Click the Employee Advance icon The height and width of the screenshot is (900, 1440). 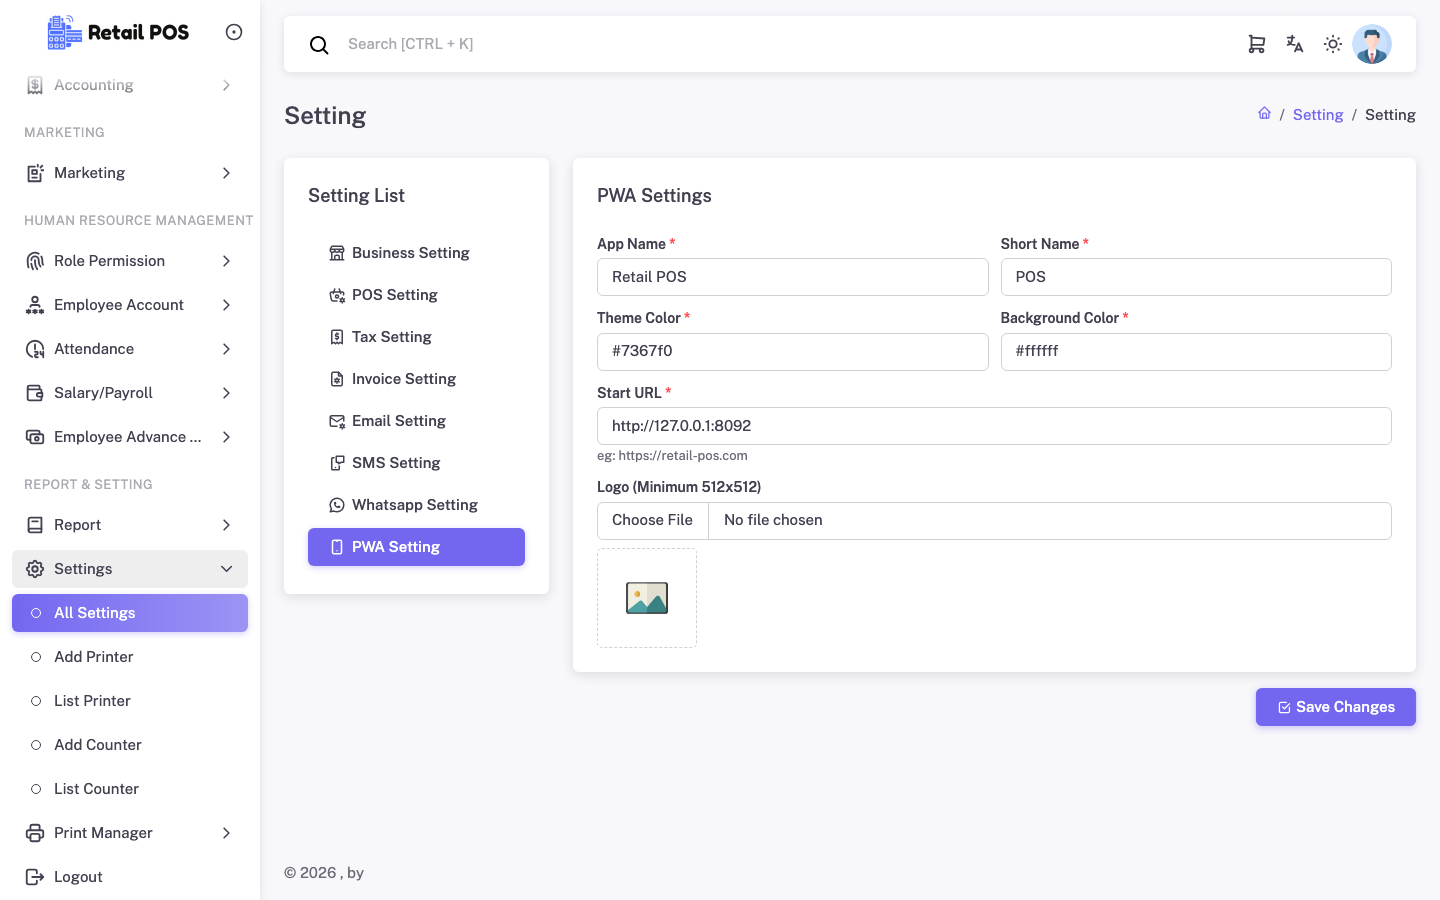pos(35,437)
